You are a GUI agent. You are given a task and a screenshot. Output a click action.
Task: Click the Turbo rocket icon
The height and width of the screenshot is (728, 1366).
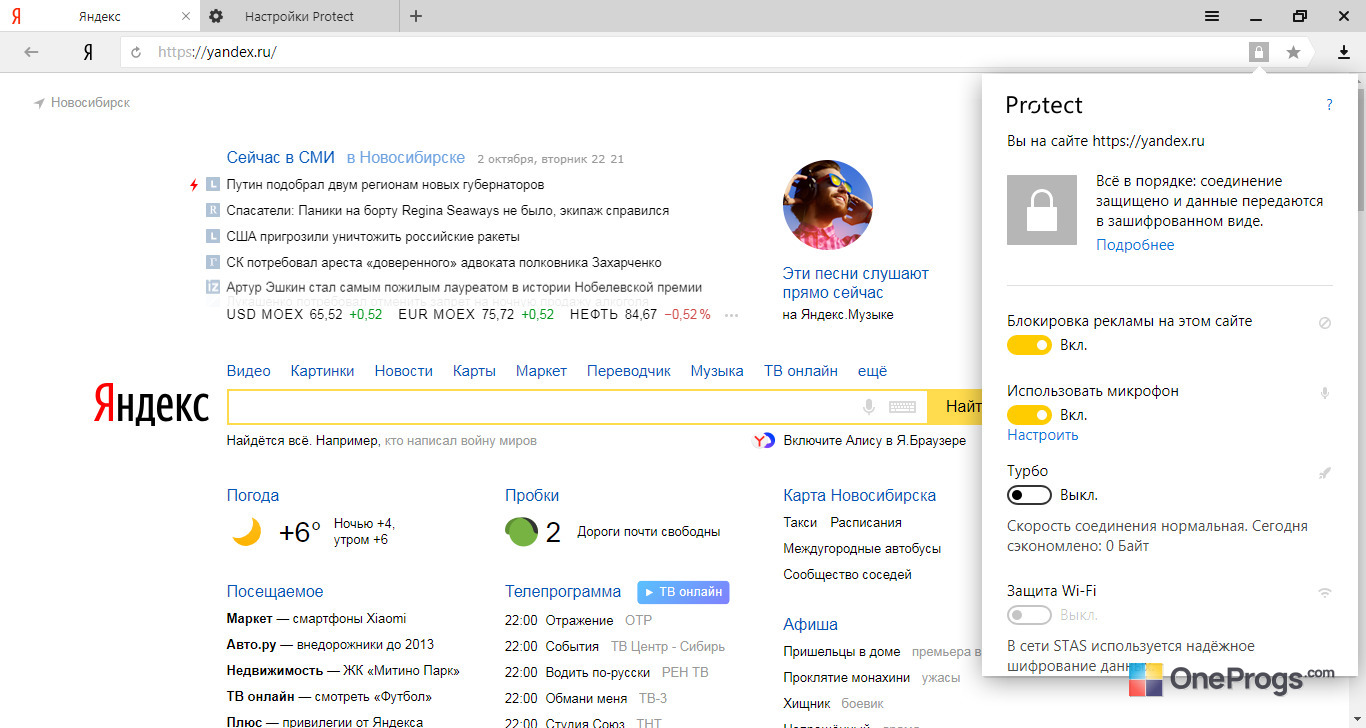point(1325,473)
